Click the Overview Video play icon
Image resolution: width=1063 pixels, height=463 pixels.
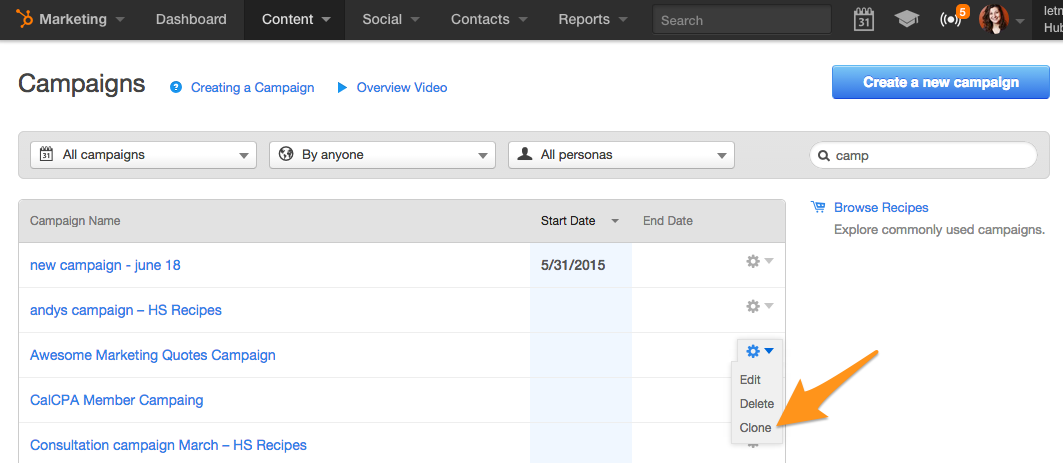tap(342, 87)
